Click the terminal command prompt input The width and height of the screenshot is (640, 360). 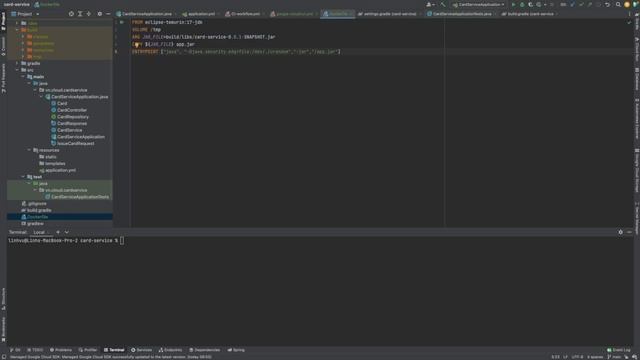click(122, 241)
